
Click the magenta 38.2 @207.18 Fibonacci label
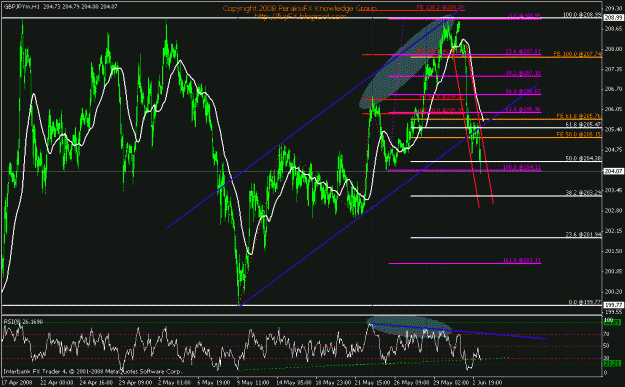tap(523, 73)
